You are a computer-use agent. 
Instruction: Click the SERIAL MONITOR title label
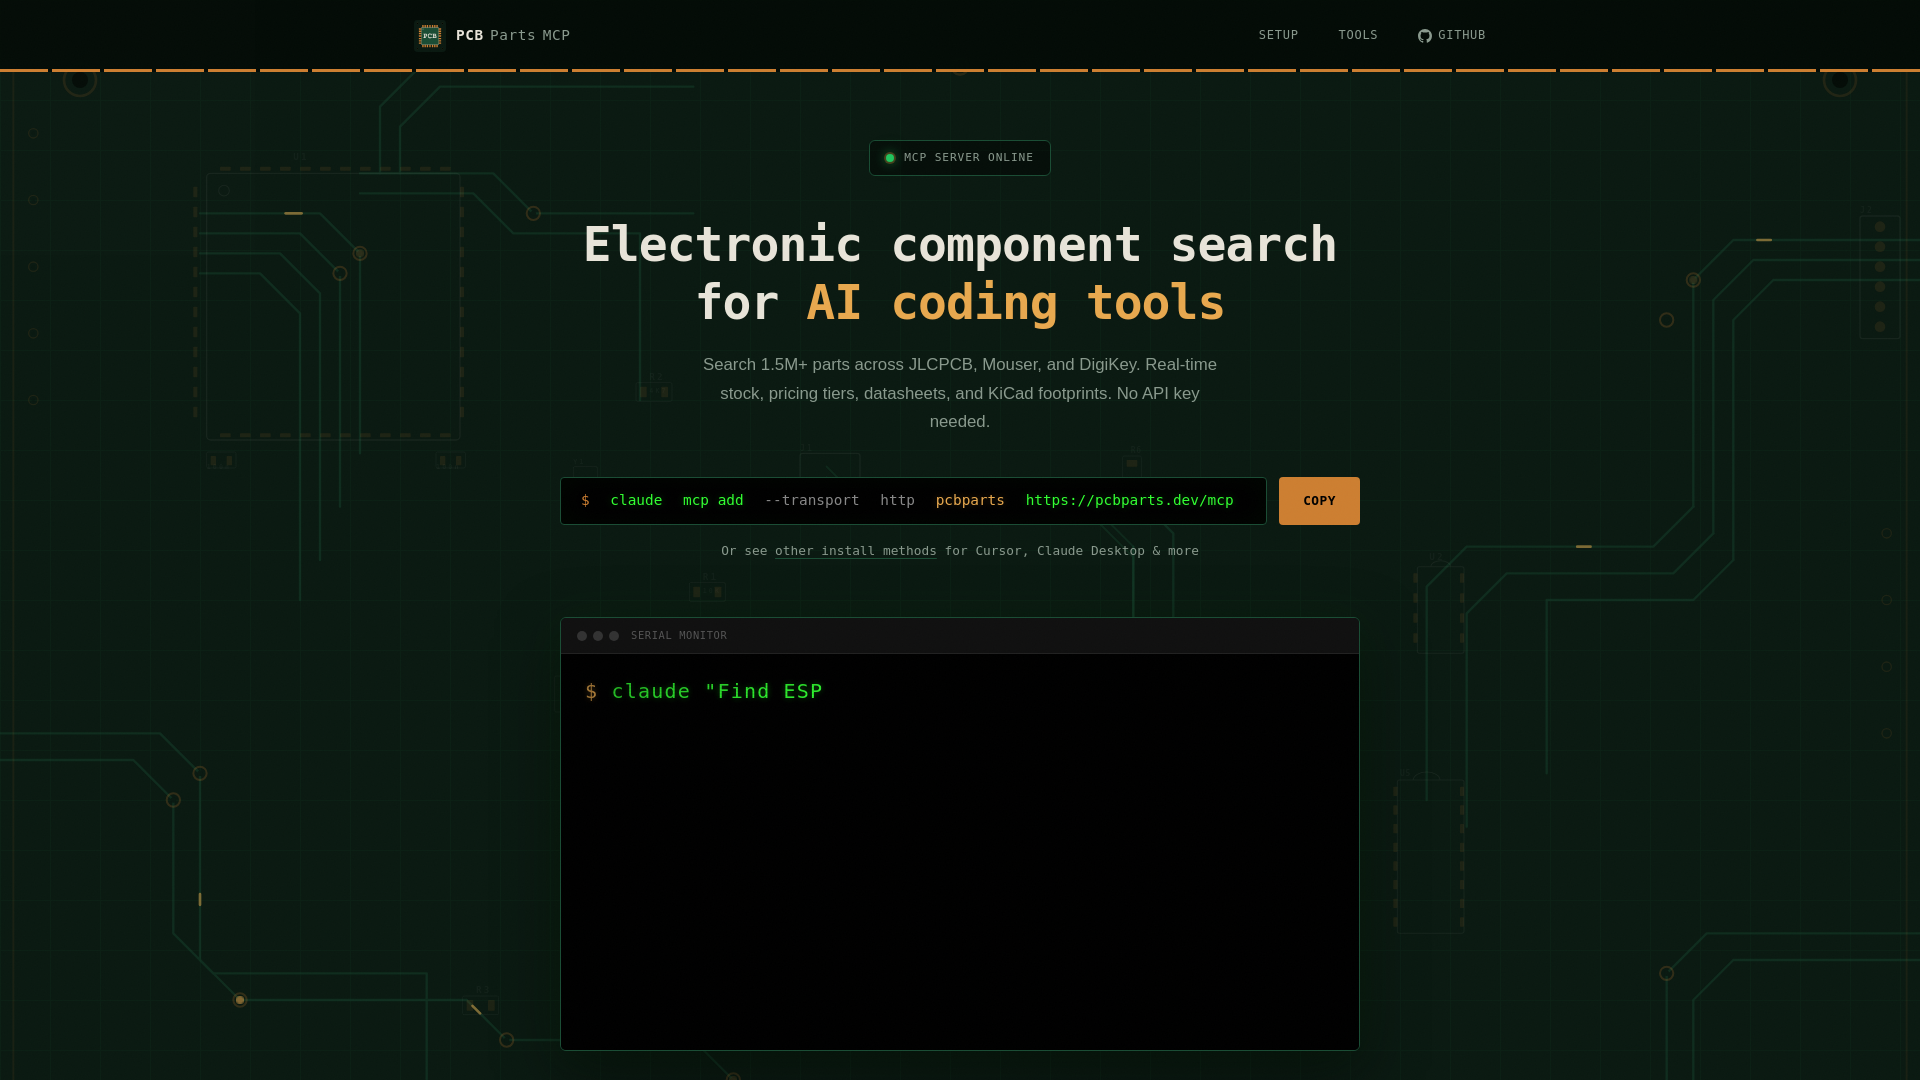click(x=679, y=636)
